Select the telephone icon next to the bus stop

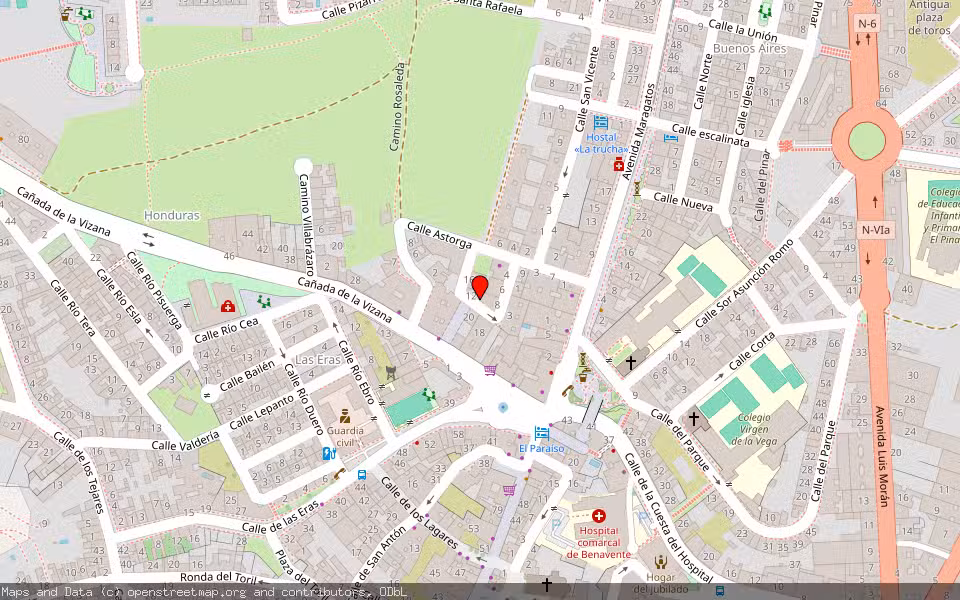pyautogui.click(x=340, y=473)
